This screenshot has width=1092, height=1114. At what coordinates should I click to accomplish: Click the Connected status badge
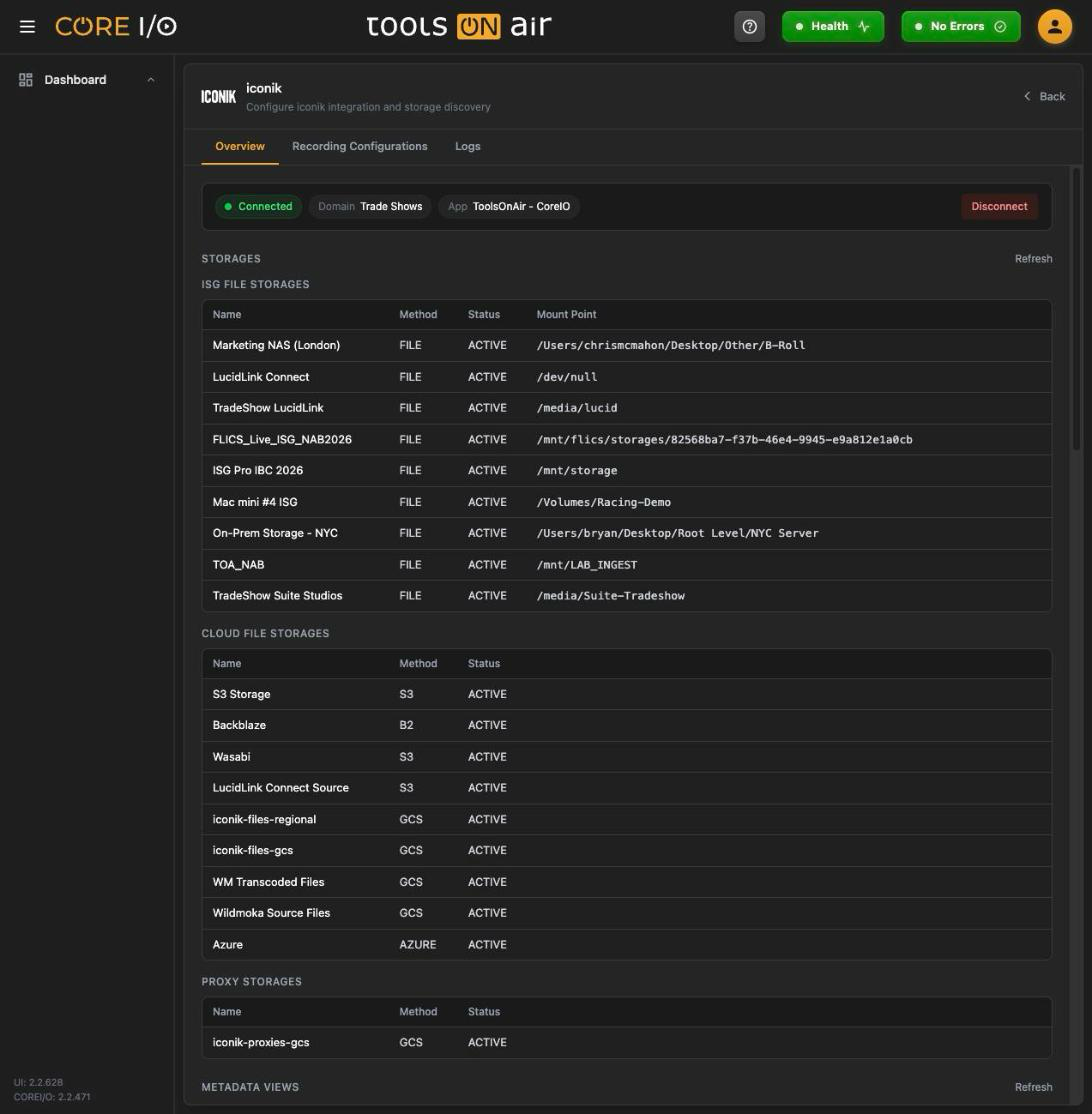(x=259, y=206)
